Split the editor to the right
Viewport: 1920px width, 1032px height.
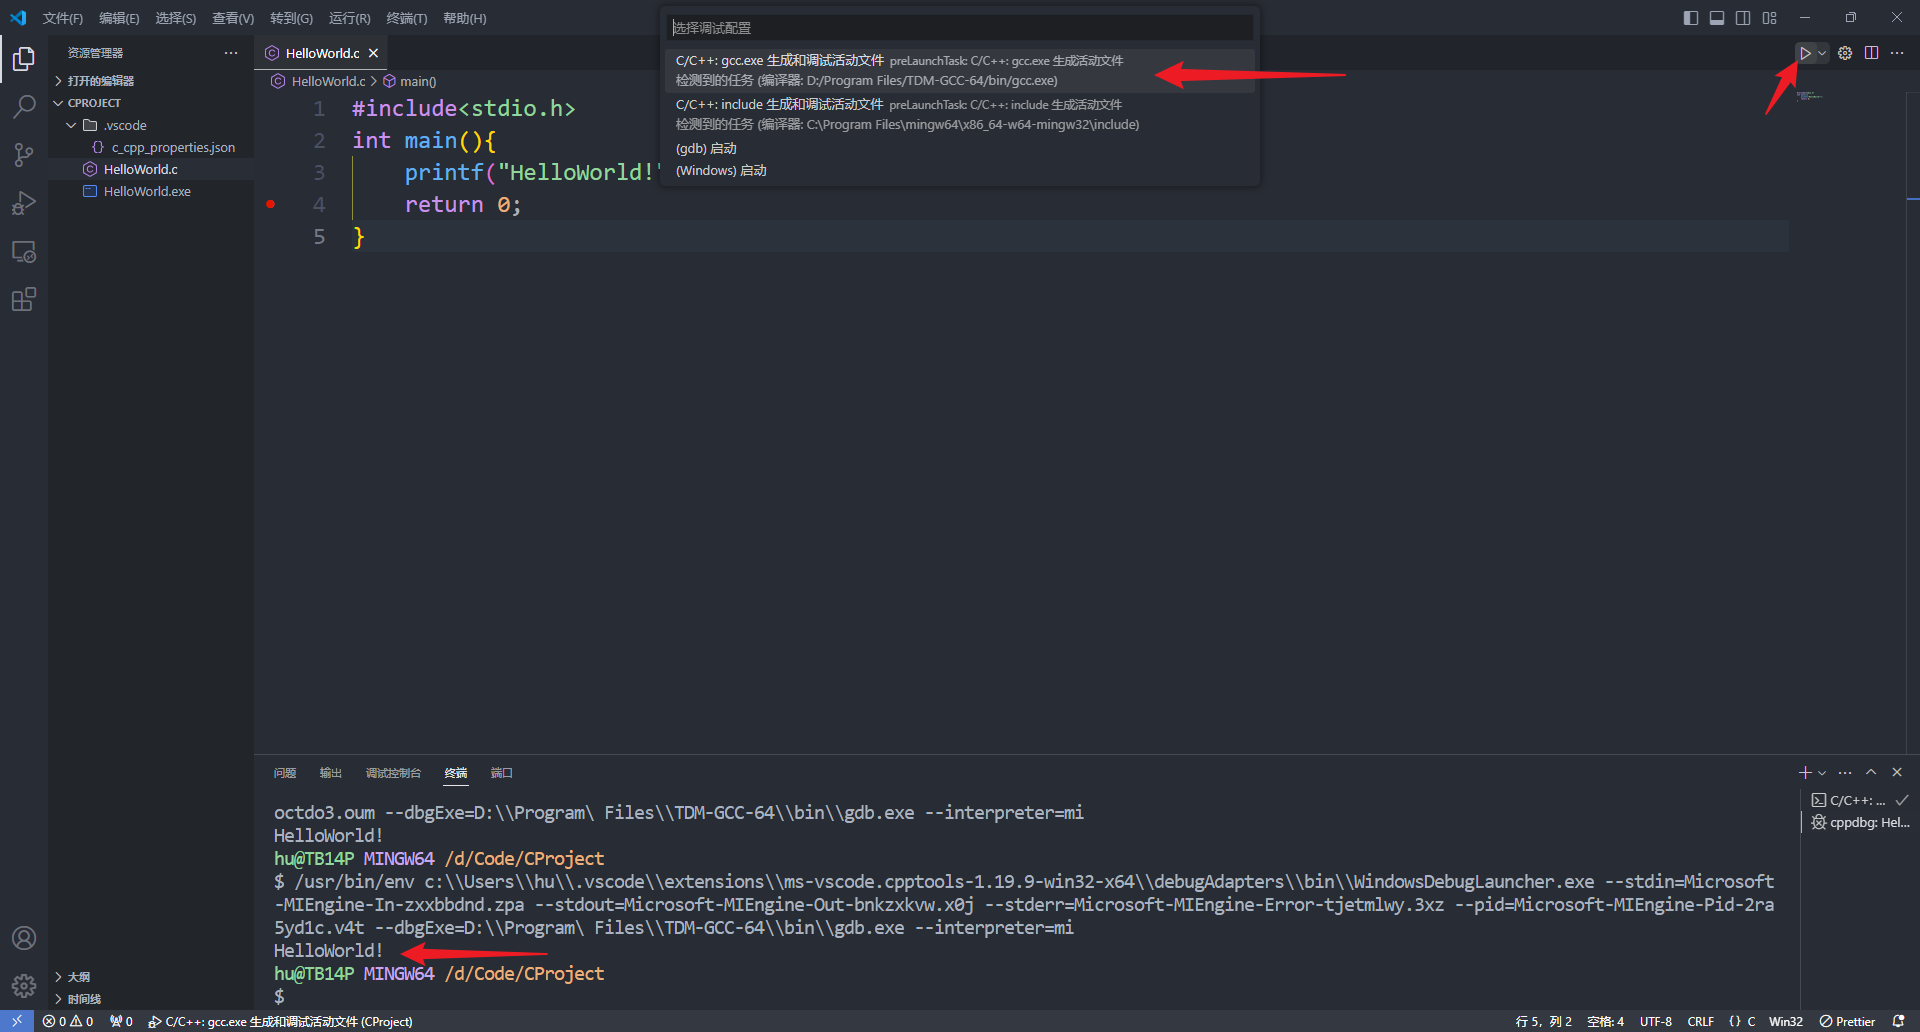click(1871, 53)
